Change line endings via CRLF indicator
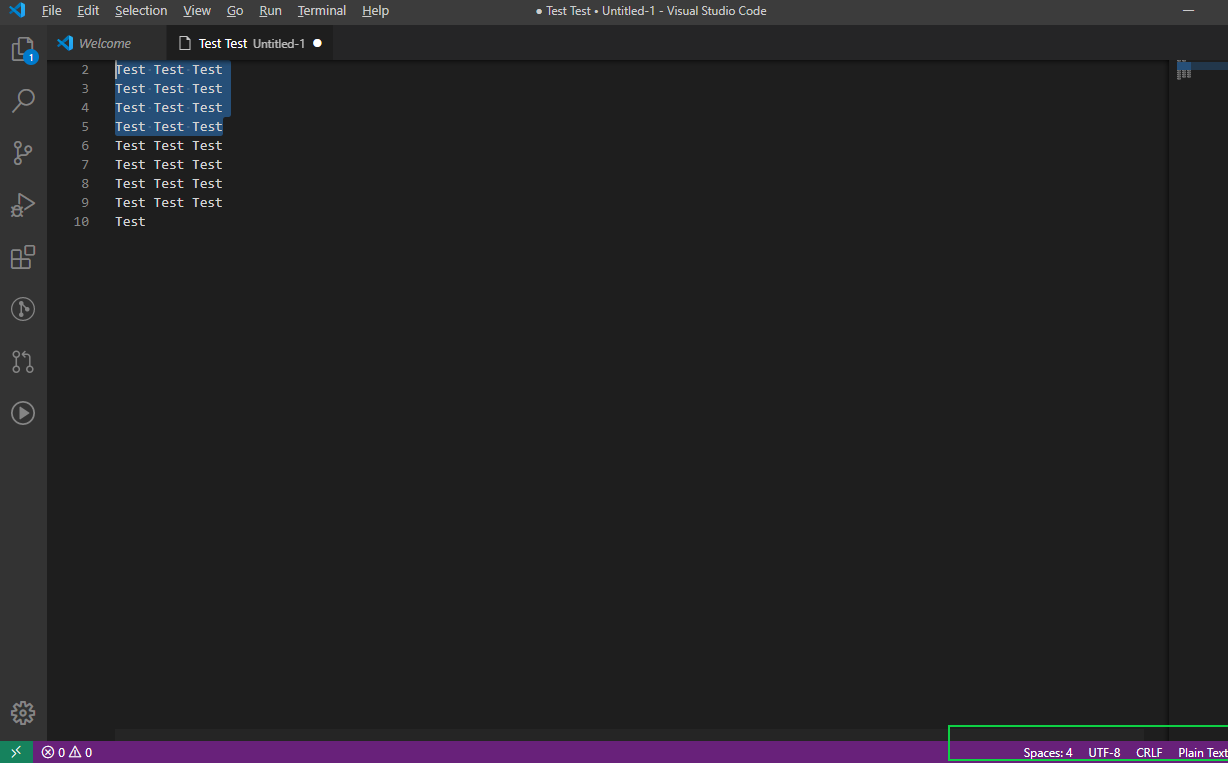The height and width of the screenshot is (763, 1228). coord(1148,752)
